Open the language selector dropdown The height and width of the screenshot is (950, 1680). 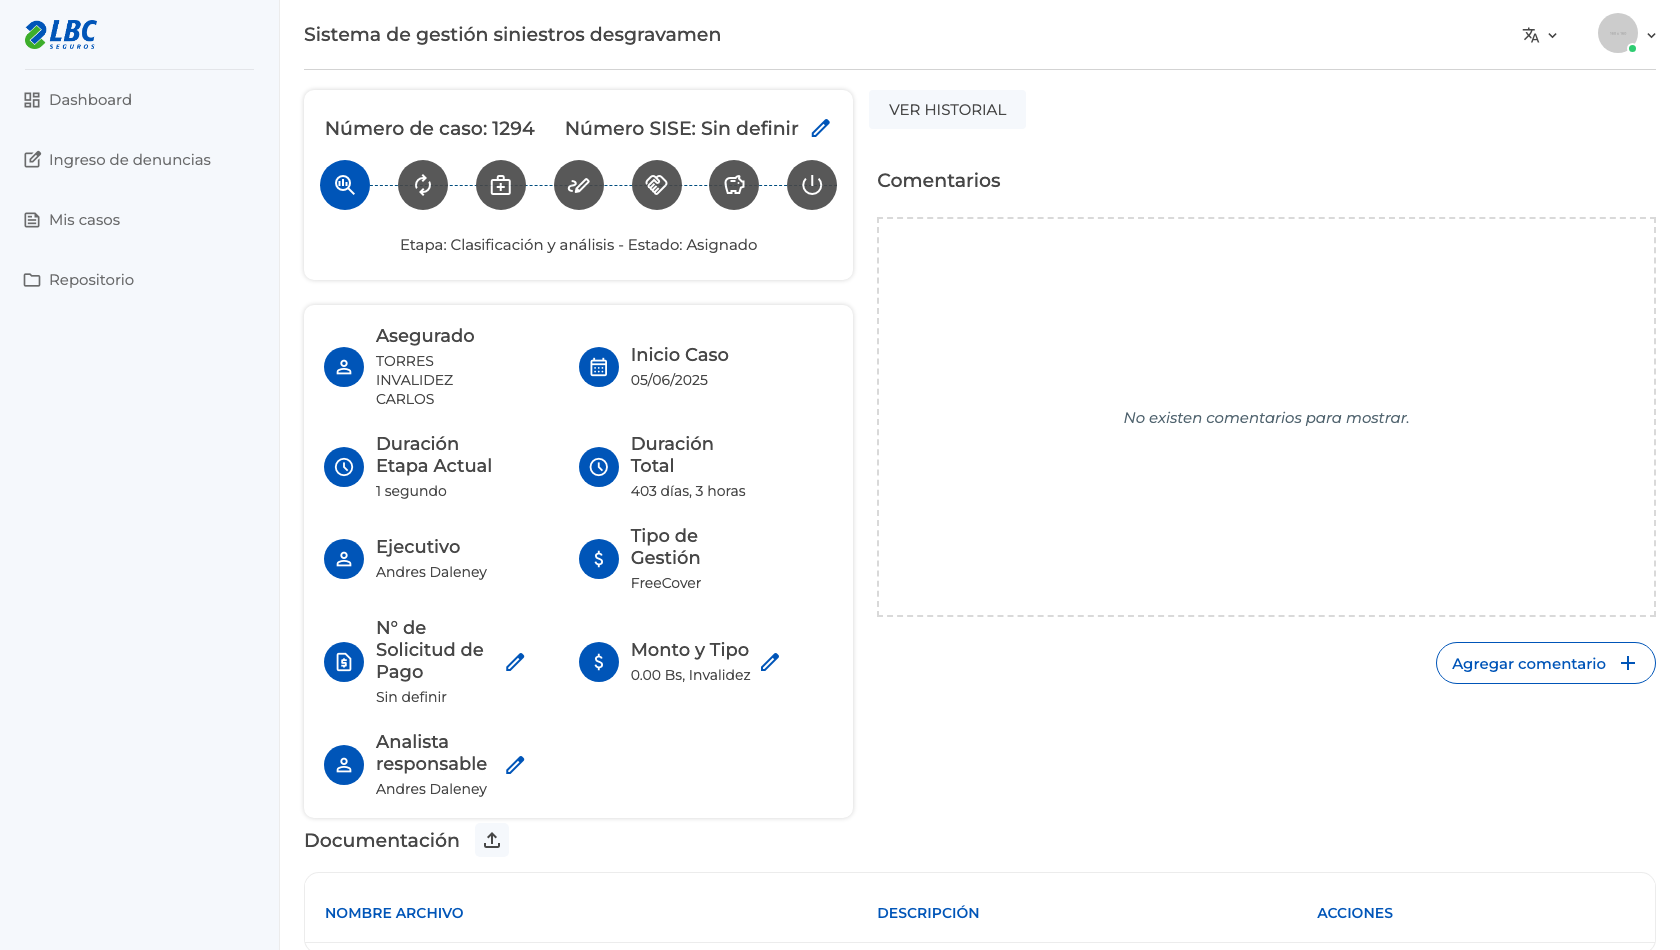[x=1540, y=35]
